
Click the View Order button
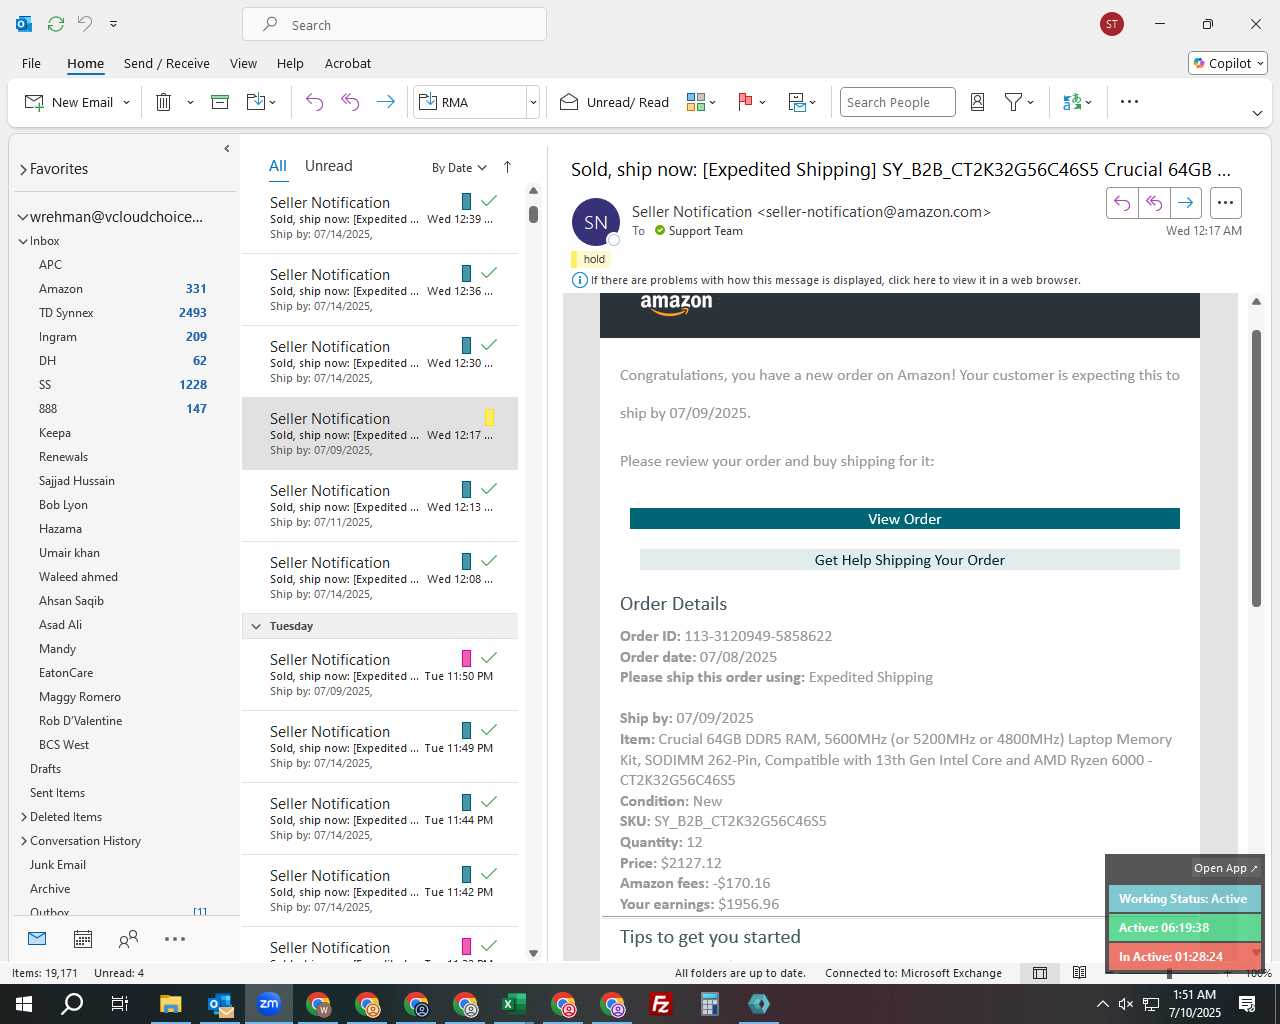[x=905, y=519]
